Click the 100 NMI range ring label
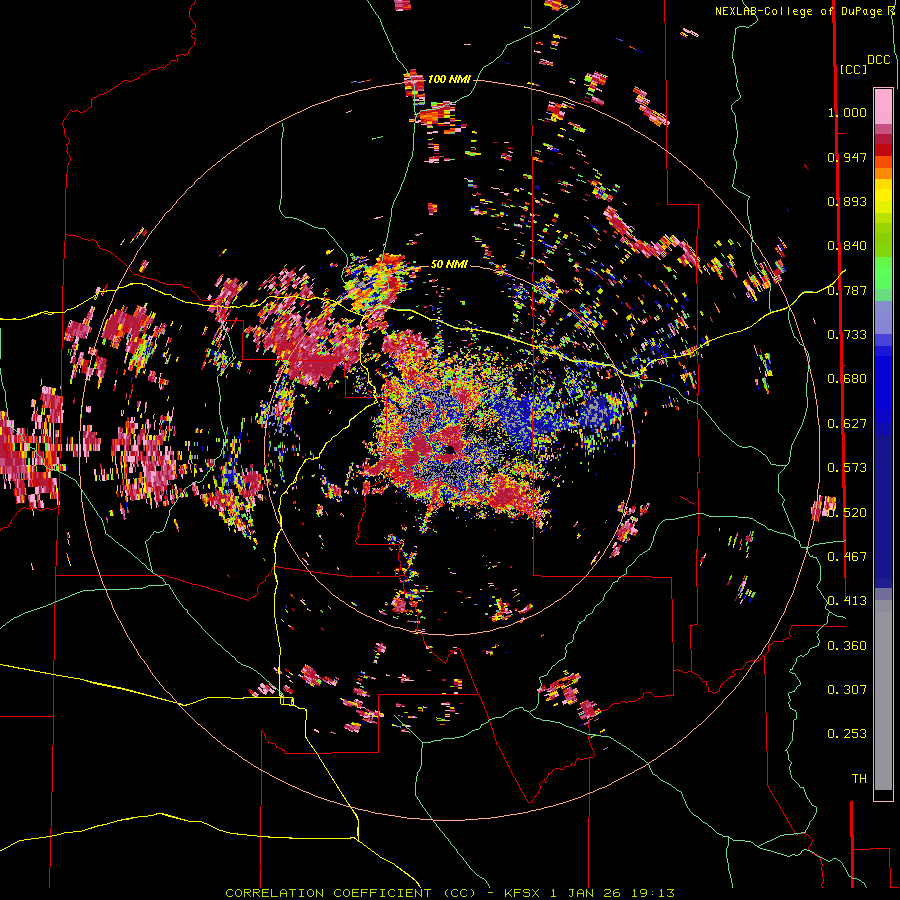Viewport: 900px width, 900px height. coord(449,79)
